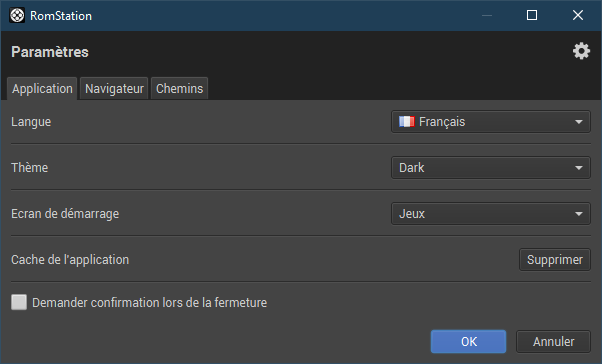Open the Thème dropdown showing Dark
Image resolution: width=602 pixels, height=364 pixels.
[491, 167]
